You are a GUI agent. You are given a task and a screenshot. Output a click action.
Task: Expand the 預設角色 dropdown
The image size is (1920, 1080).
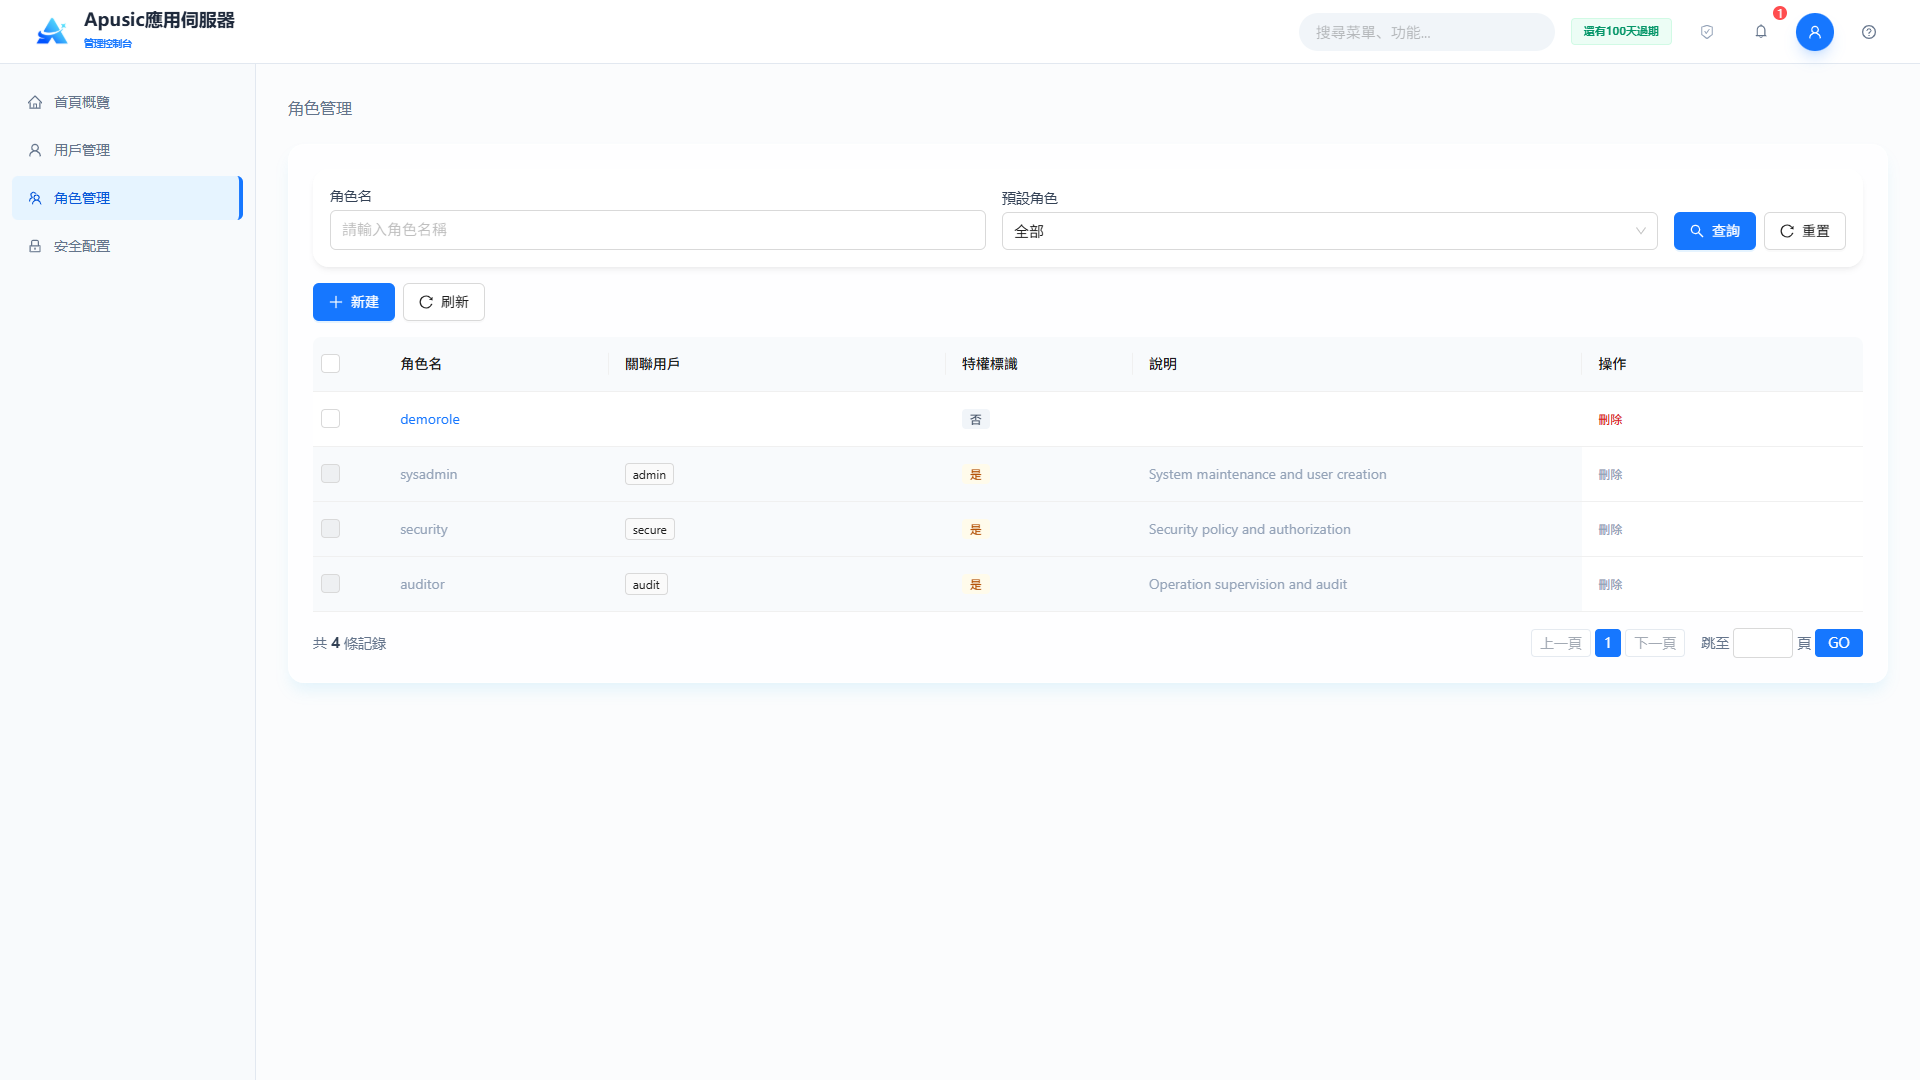pos(1330,231)
